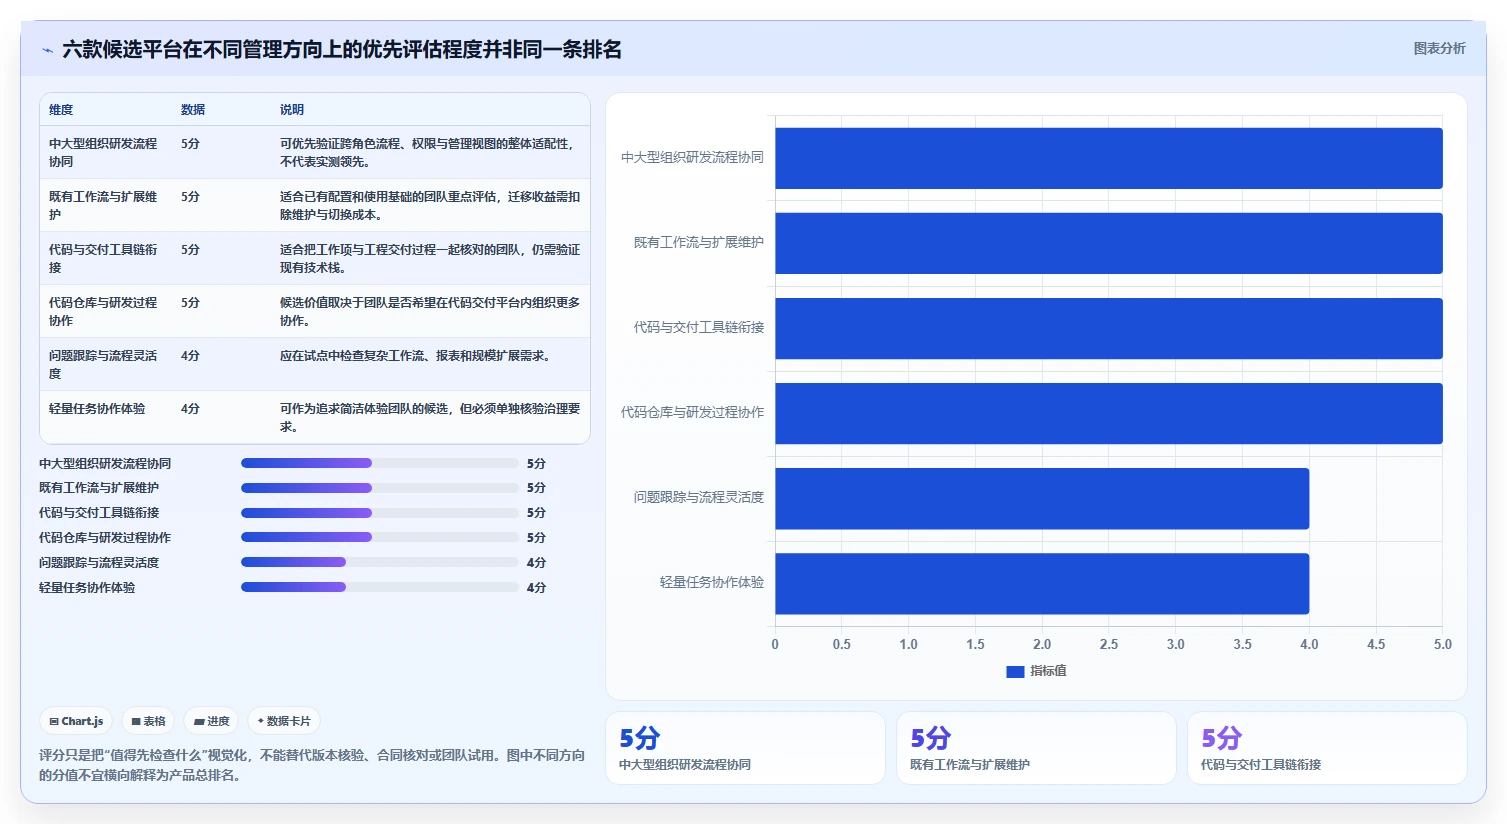Image resolution: width=1507 pixels, height=824 pixels.
Task: Click the footnote starting 评分只是把
Action: coord(312,765)
